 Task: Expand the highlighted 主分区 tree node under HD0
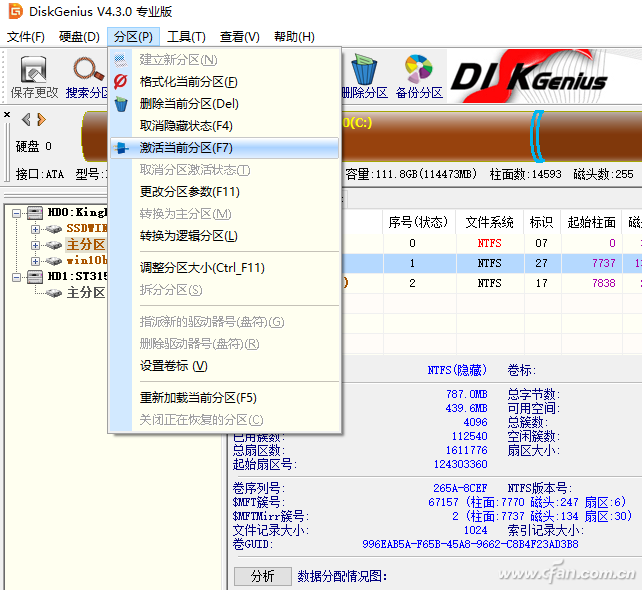(x=36, y=245)
